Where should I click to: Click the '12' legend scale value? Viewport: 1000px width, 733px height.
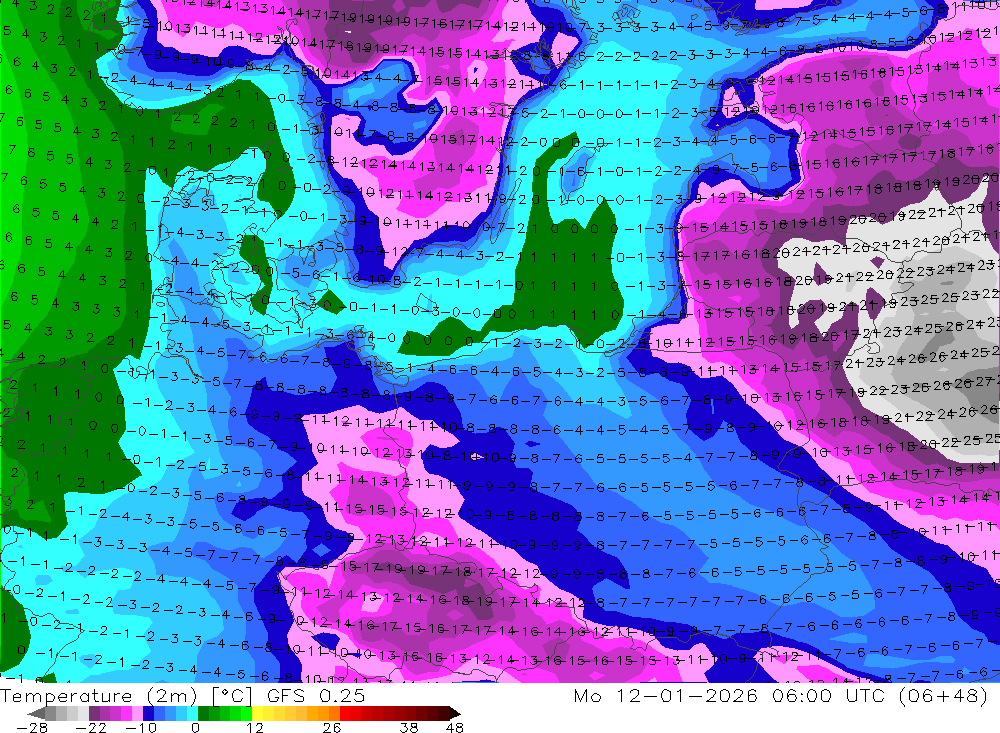(x=254, y=727)
